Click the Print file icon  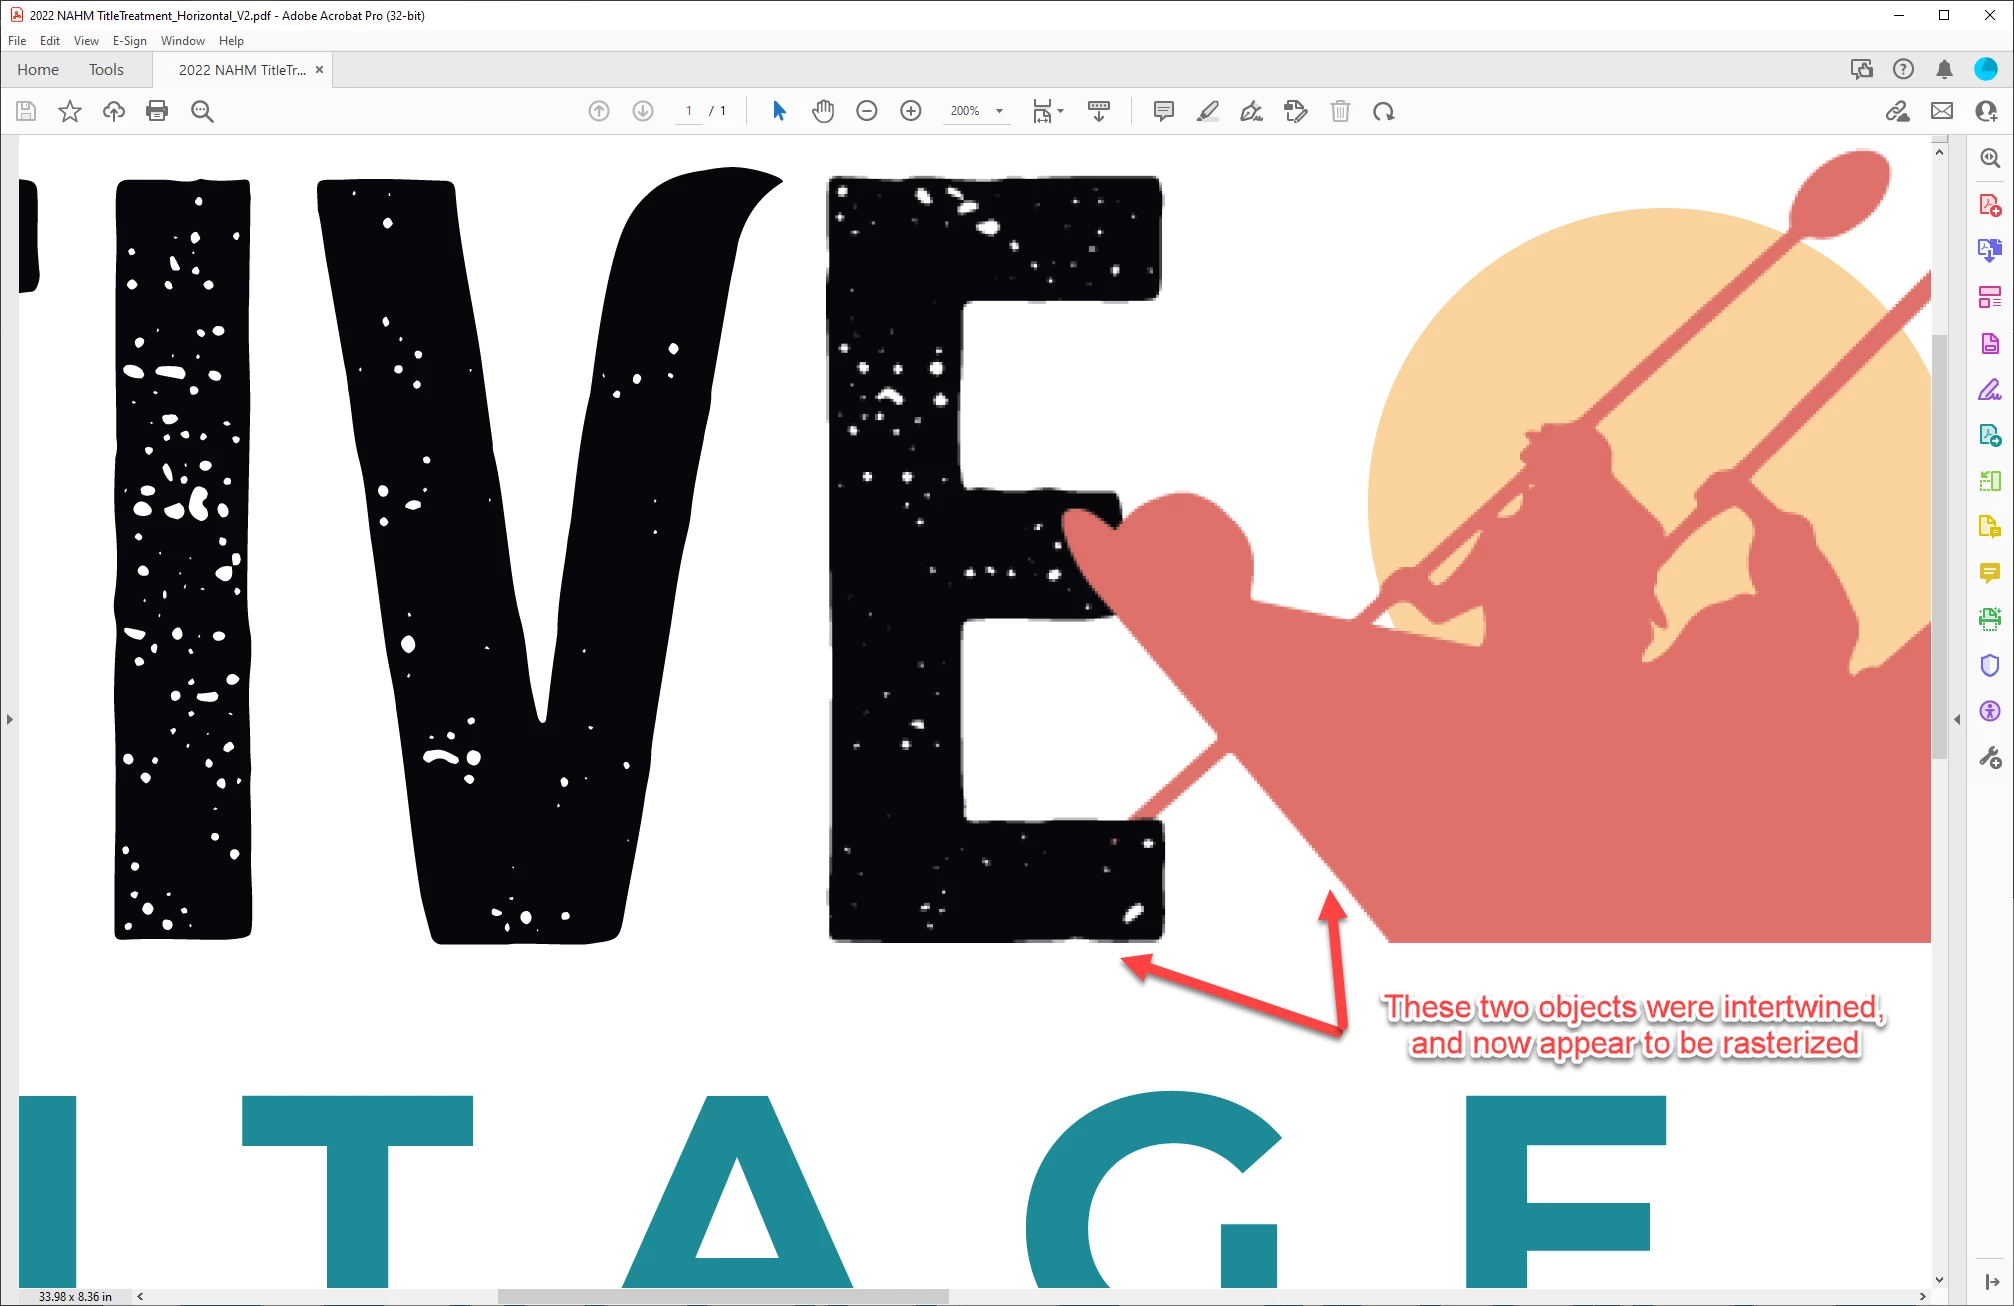pos(157,111)
